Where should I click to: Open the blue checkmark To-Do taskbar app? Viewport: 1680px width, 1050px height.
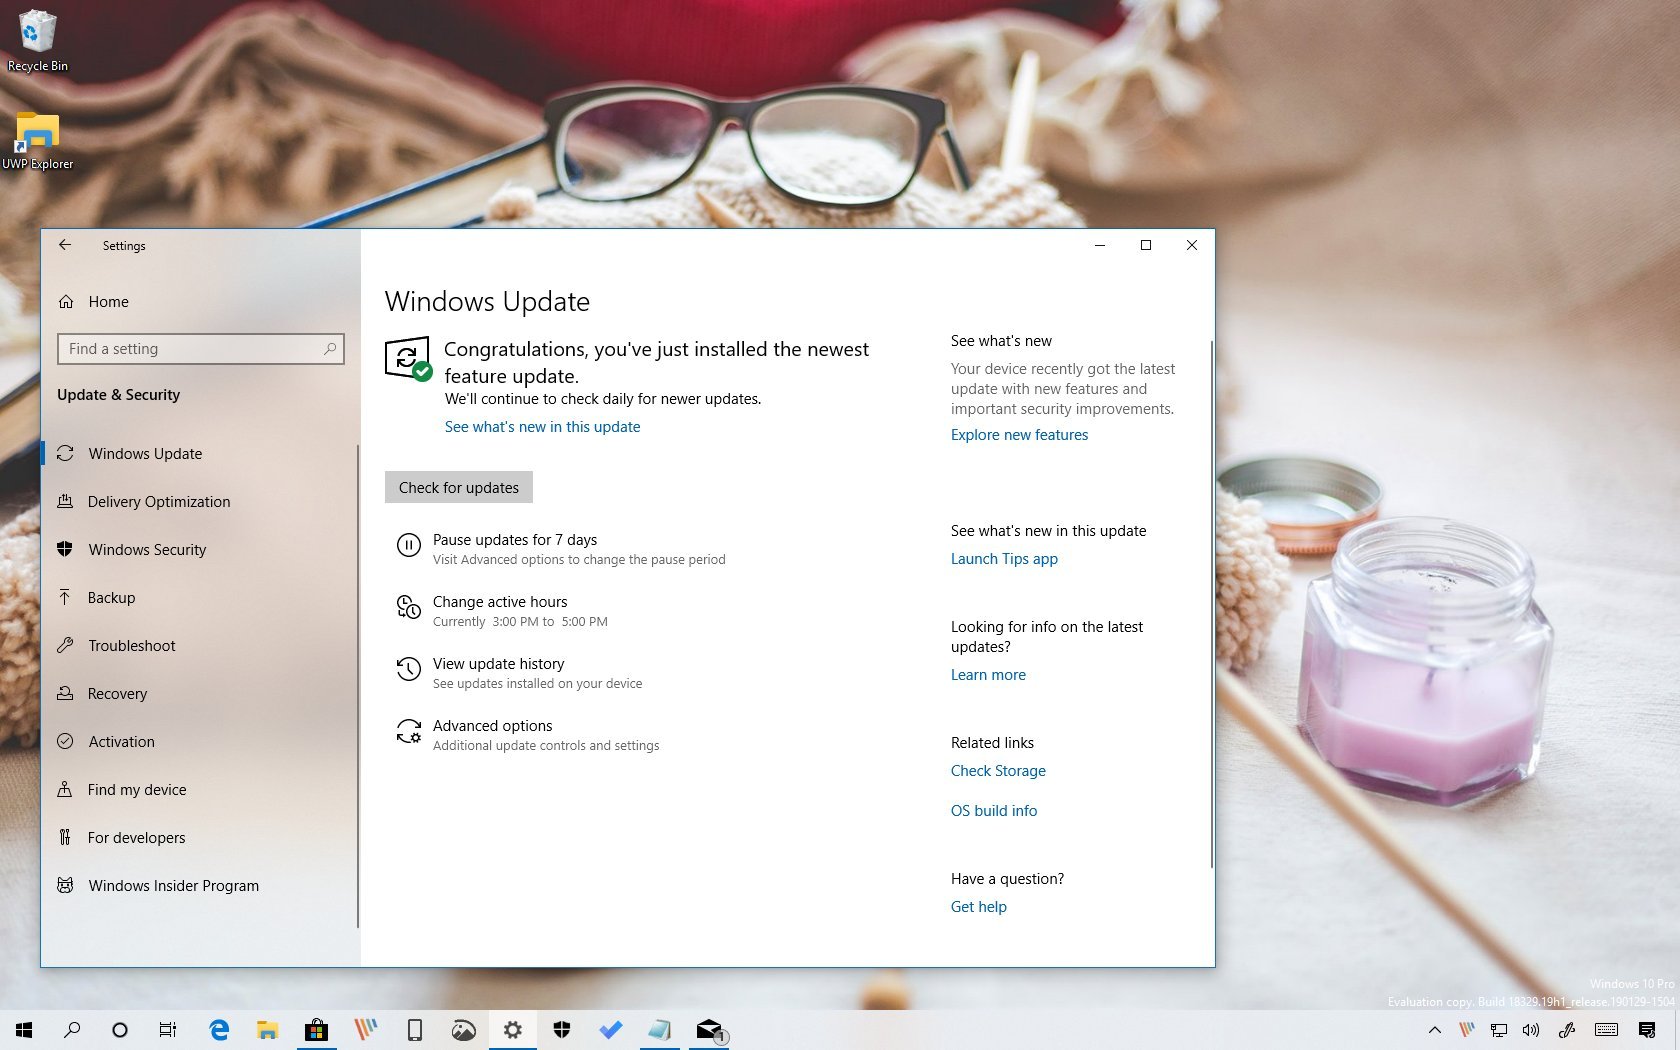(x=610, y=1030)
